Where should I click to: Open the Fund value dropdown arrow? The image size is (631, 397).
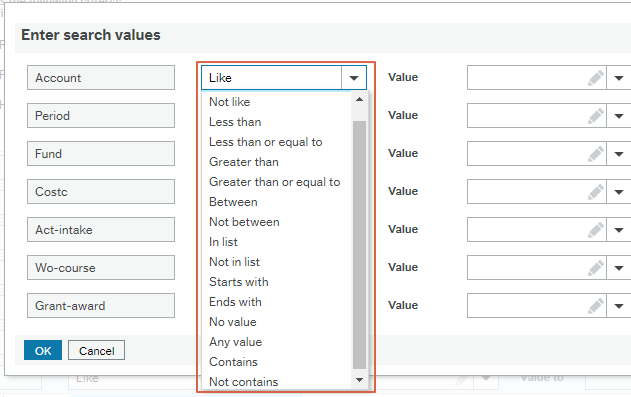tap(619, 154)
